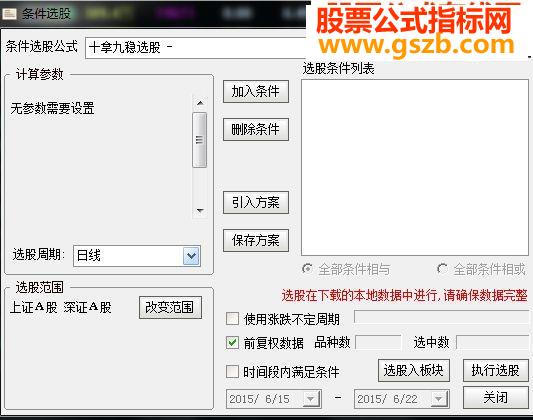Click the 条件选股 window title icon
The image size is (533, 420).
coord(10,14)
